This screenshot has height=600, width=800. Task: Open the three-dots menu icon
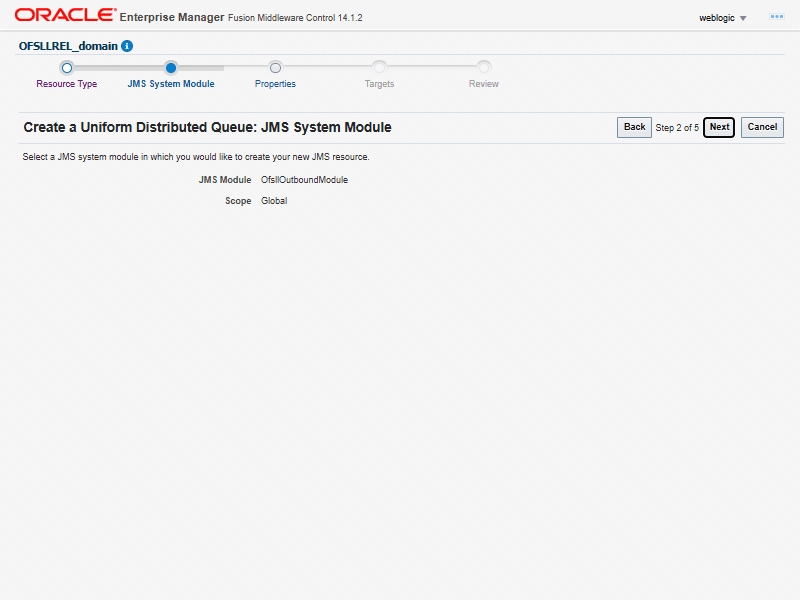(777, 17)
